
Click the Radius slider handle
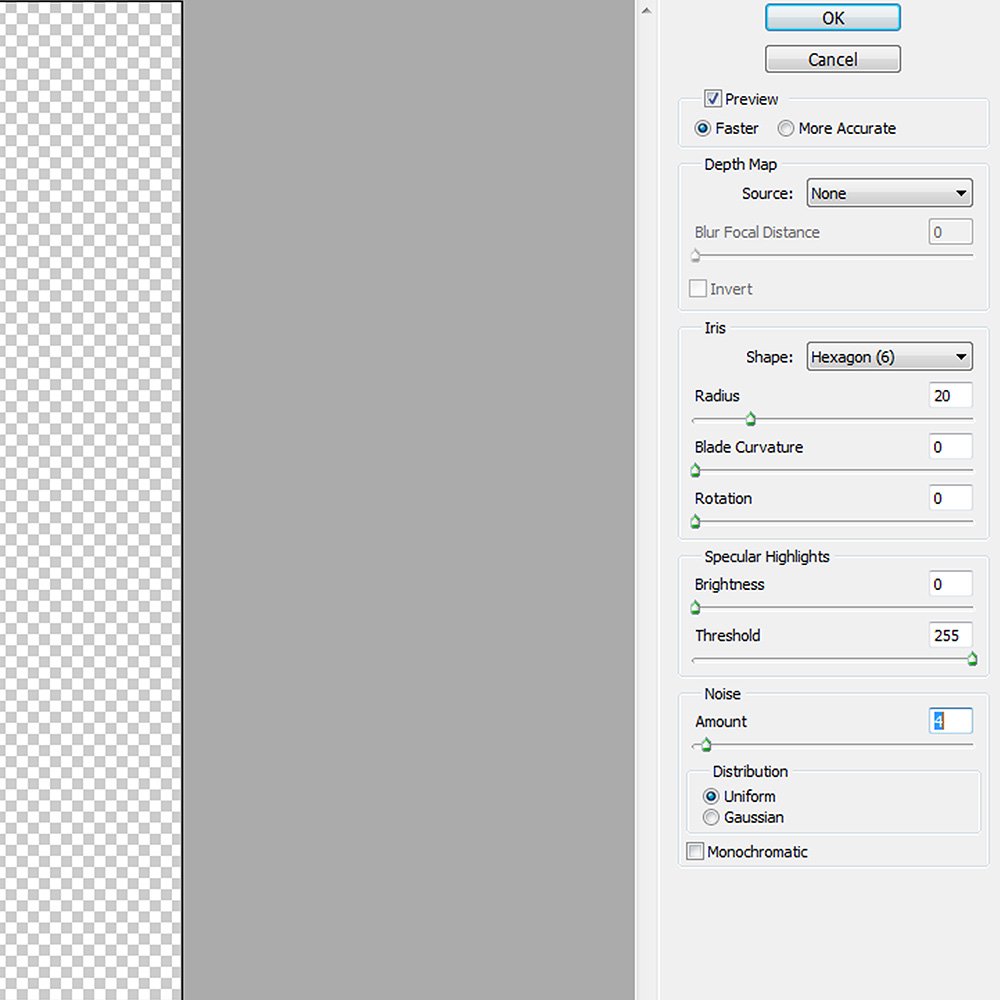(751, 419)
